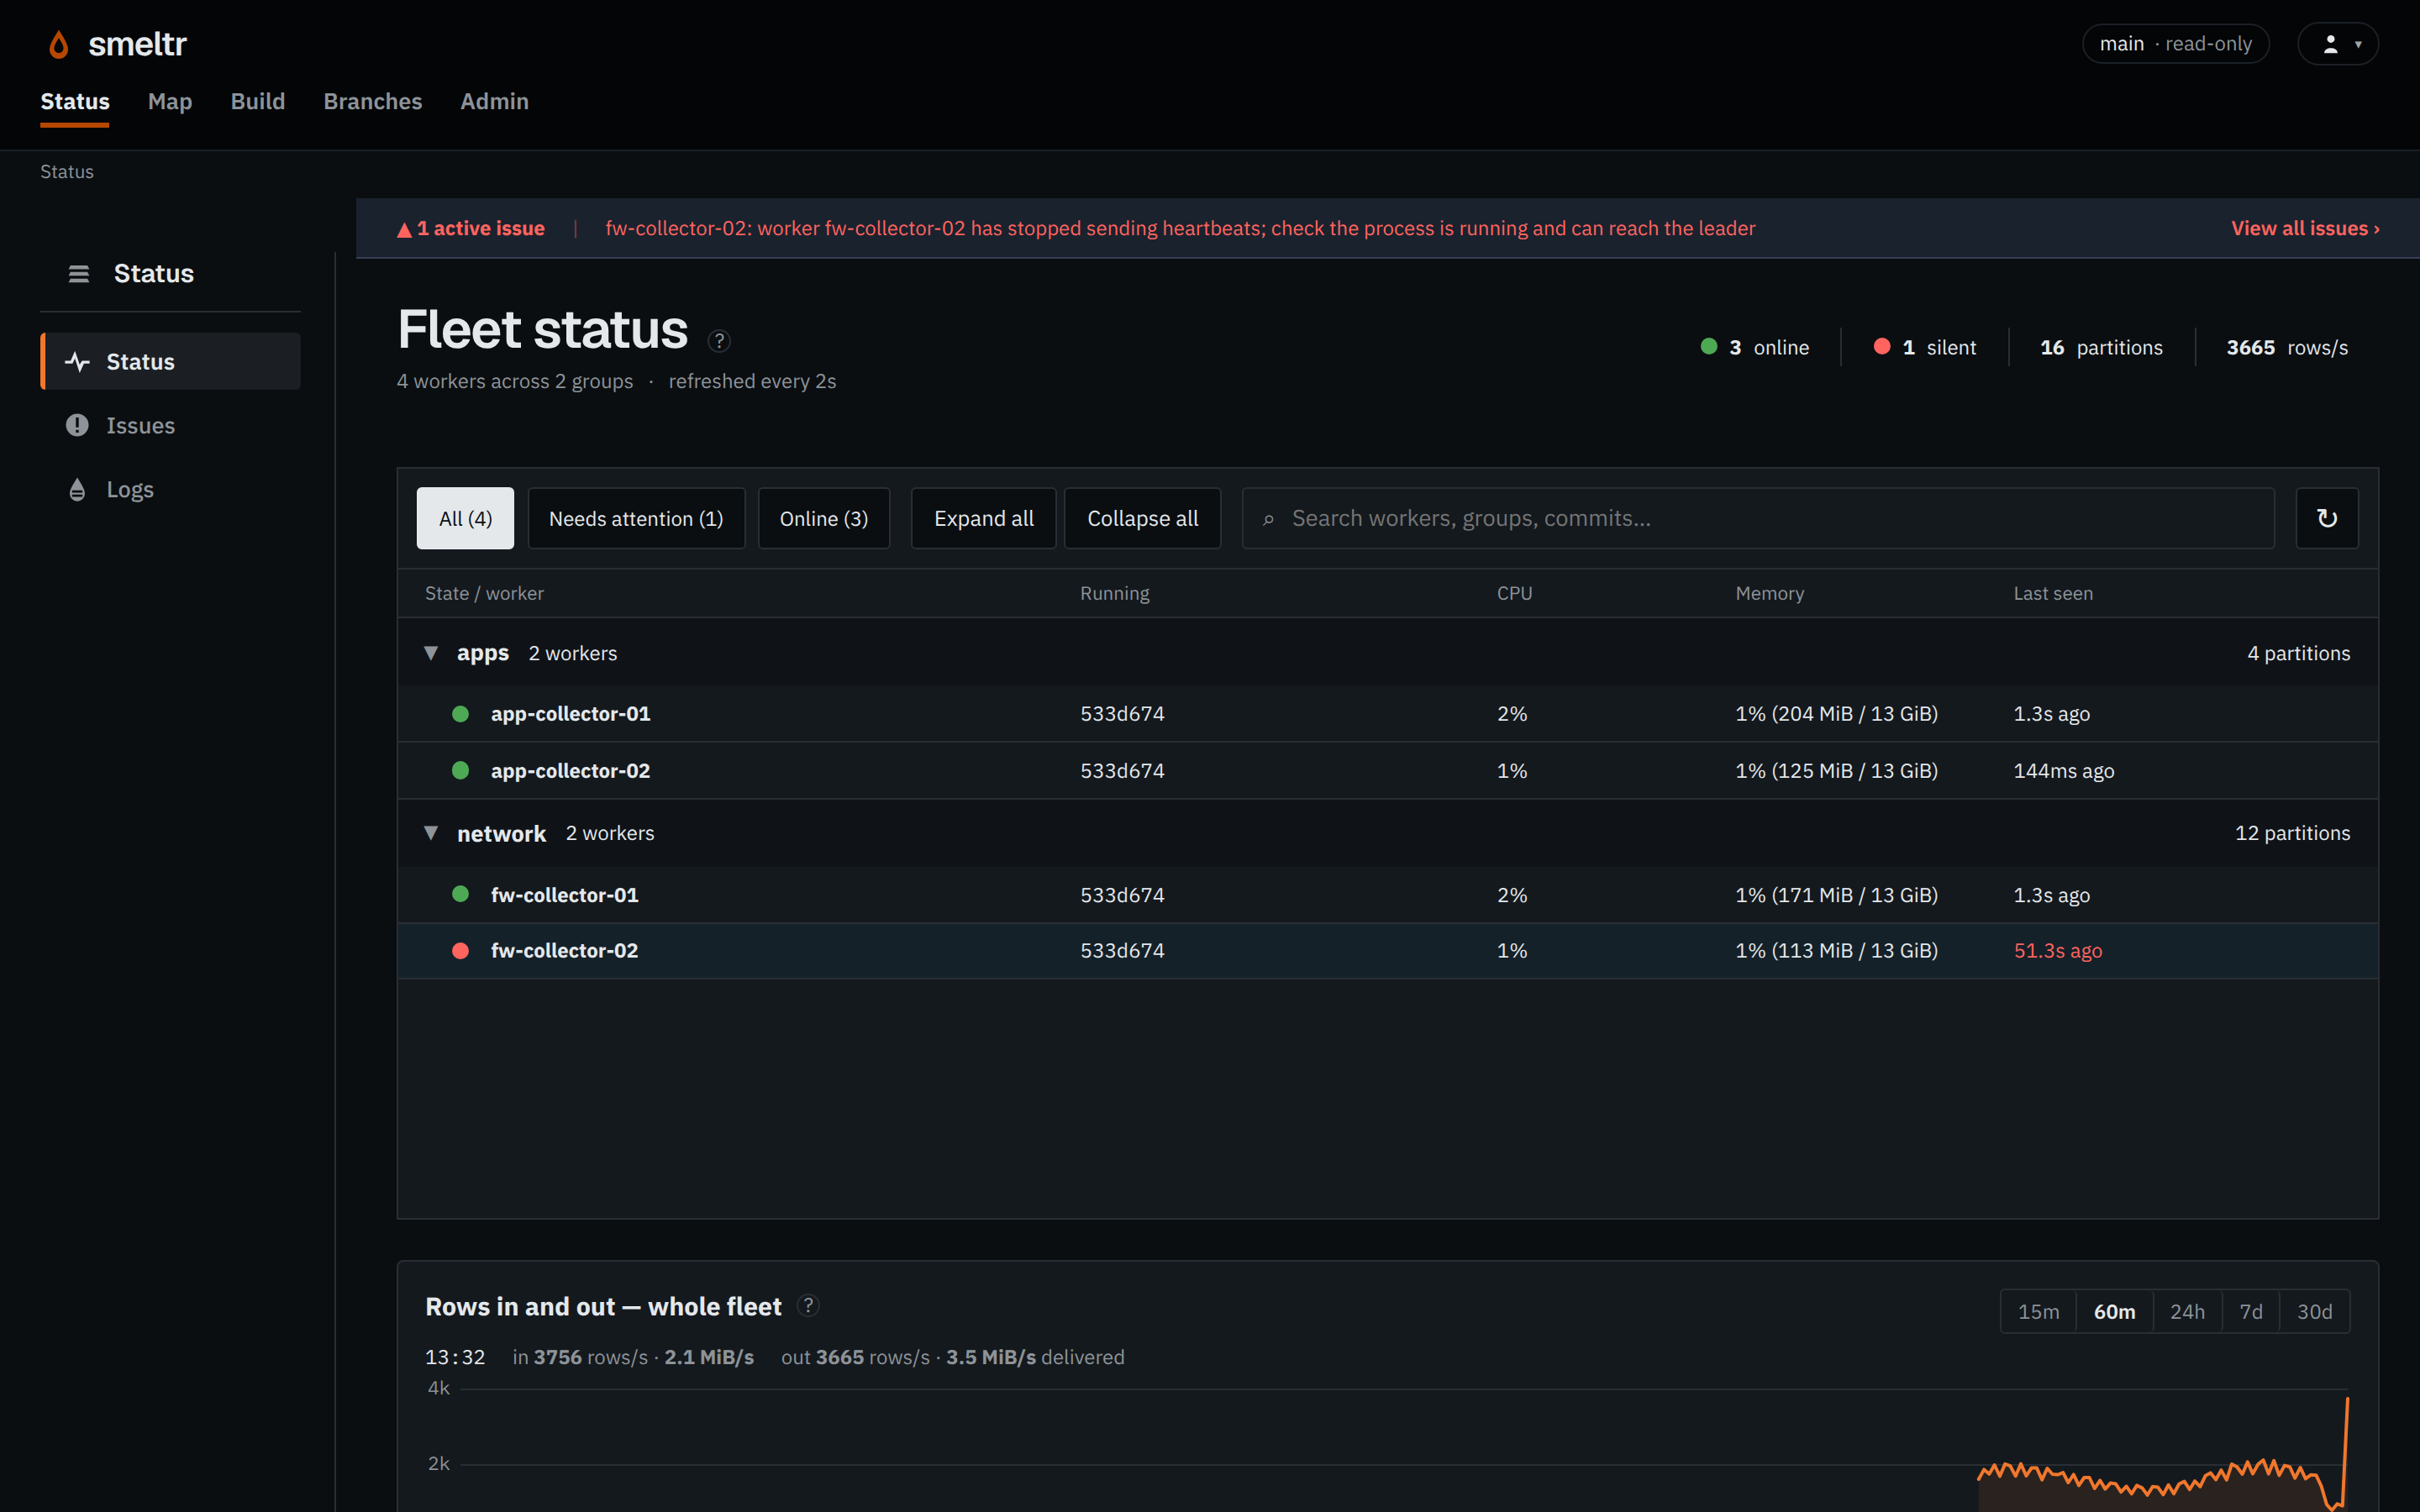Switch to the Map tab
Viewport: 2420px width, 1512px height.
pos(170,101)
